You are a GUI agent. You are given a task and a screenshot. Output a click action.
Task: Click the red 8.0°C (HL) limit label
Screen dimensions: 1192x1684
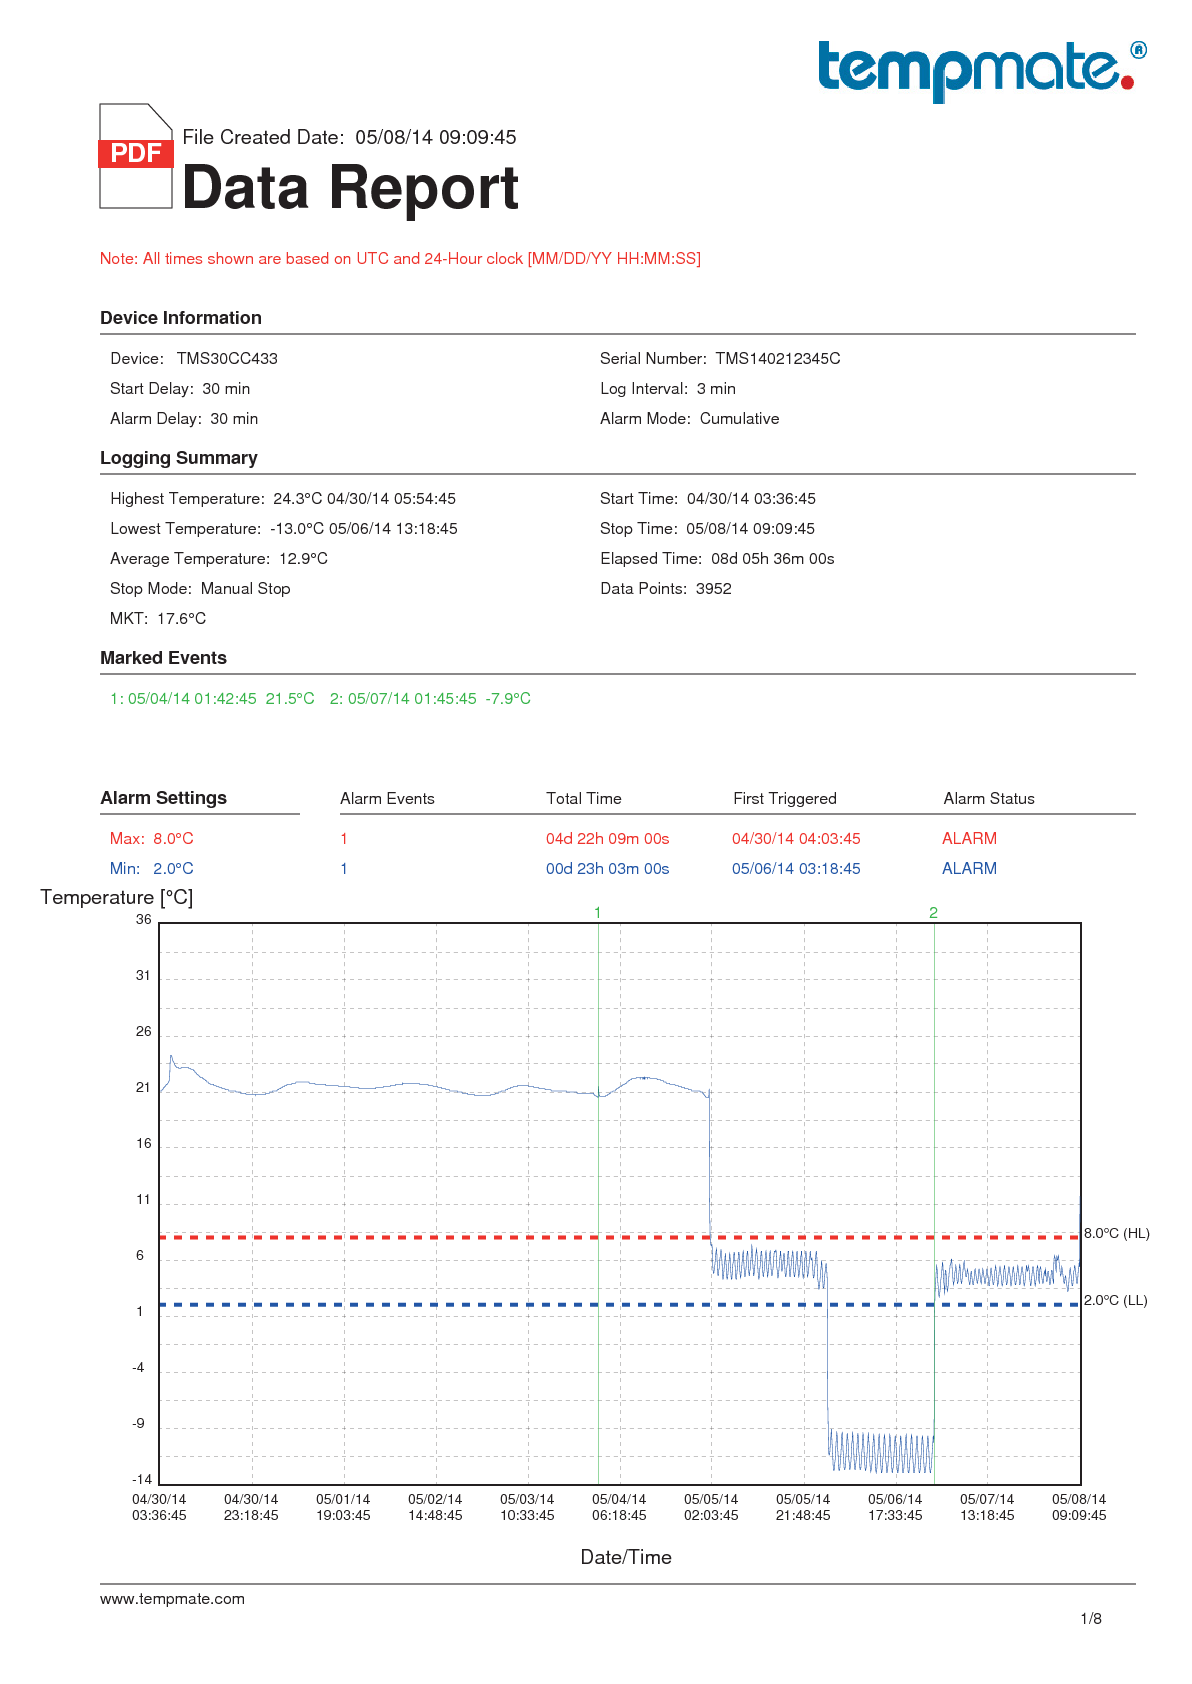click(1116, 1233)
